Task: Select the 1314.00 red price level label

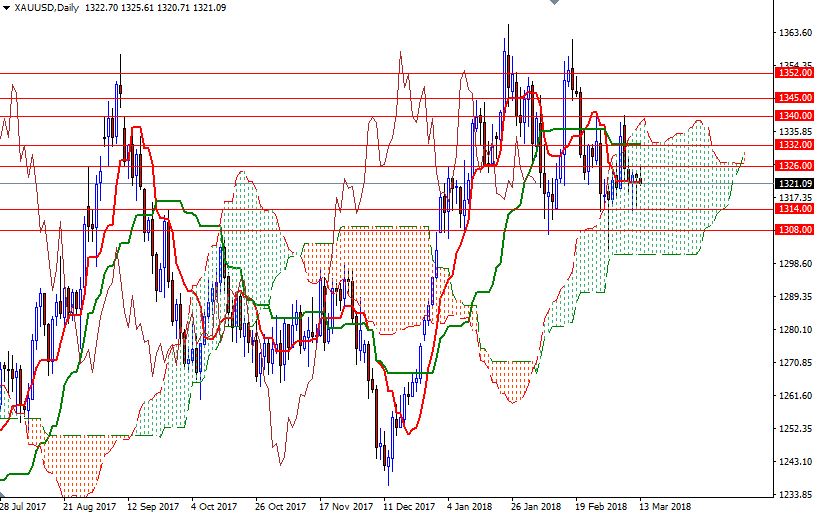Action: pos(794,209)
